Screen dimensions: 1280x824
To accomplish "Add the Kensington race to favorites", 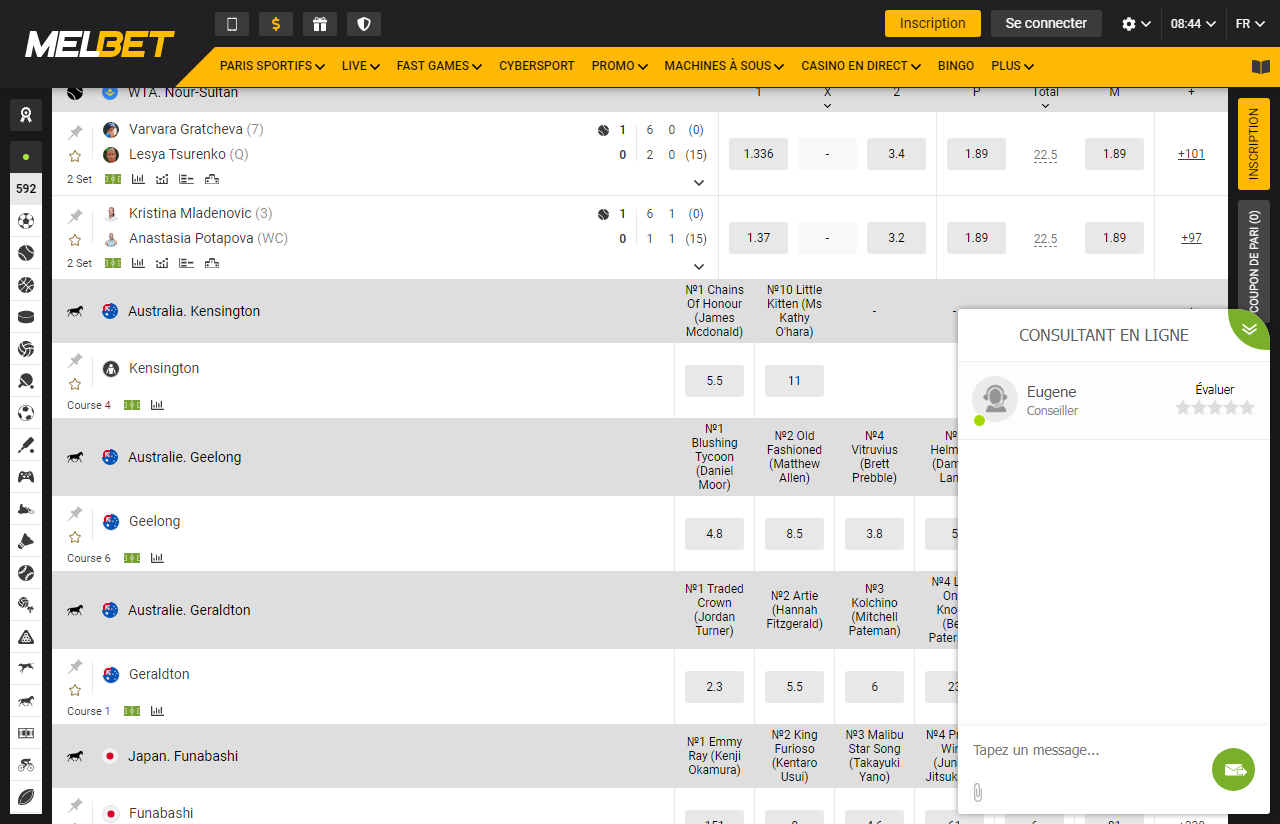I will 75,384.
